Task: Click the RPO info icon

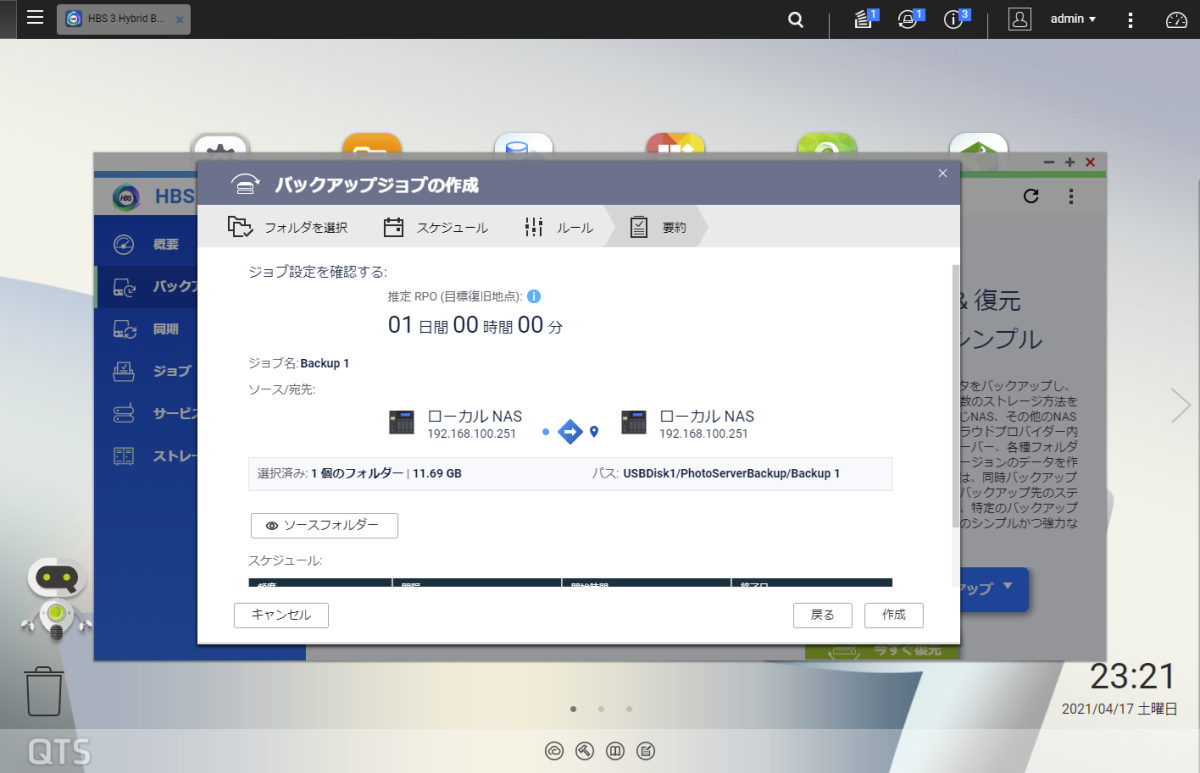Action: pyautogui.click(x=534, y=297)
